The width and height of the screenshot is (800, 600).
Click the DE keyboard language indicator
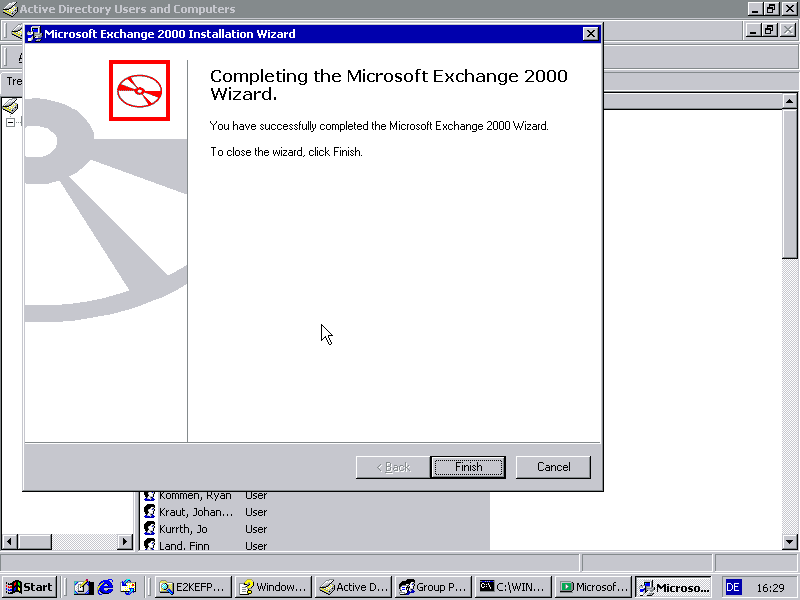(733, 587)
